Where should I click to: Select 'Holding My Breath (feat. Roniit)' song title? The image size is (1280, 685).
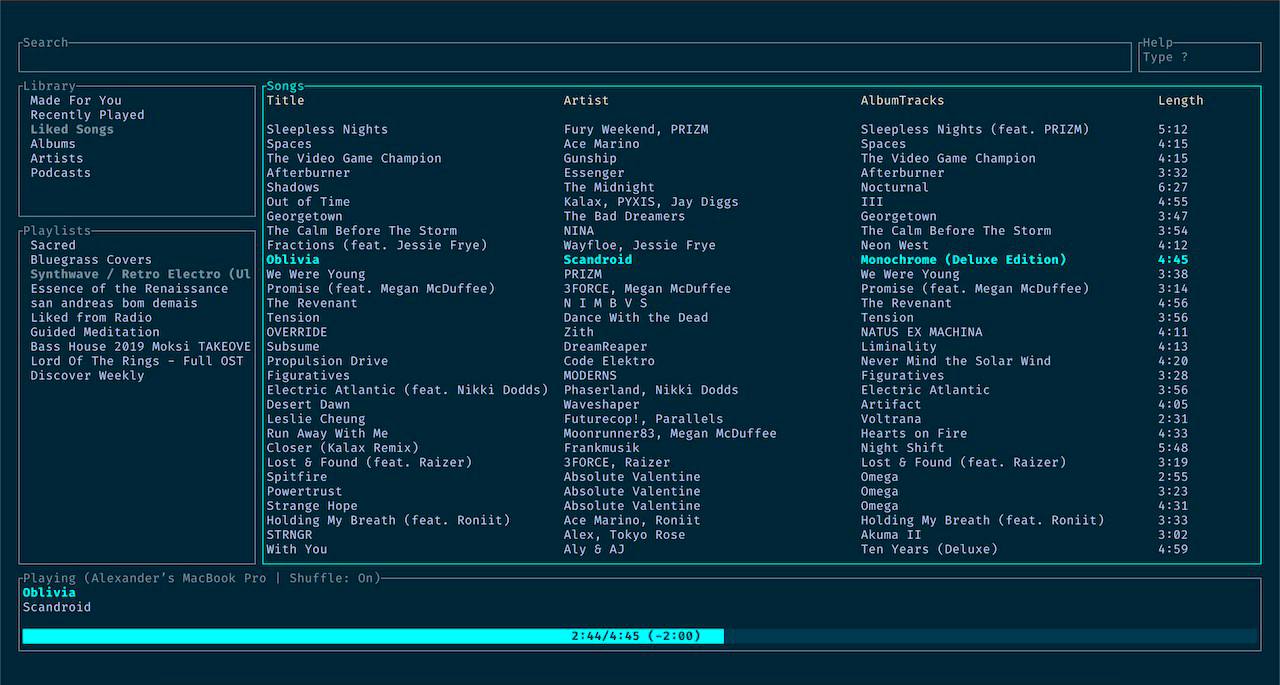tap(388, 521)
